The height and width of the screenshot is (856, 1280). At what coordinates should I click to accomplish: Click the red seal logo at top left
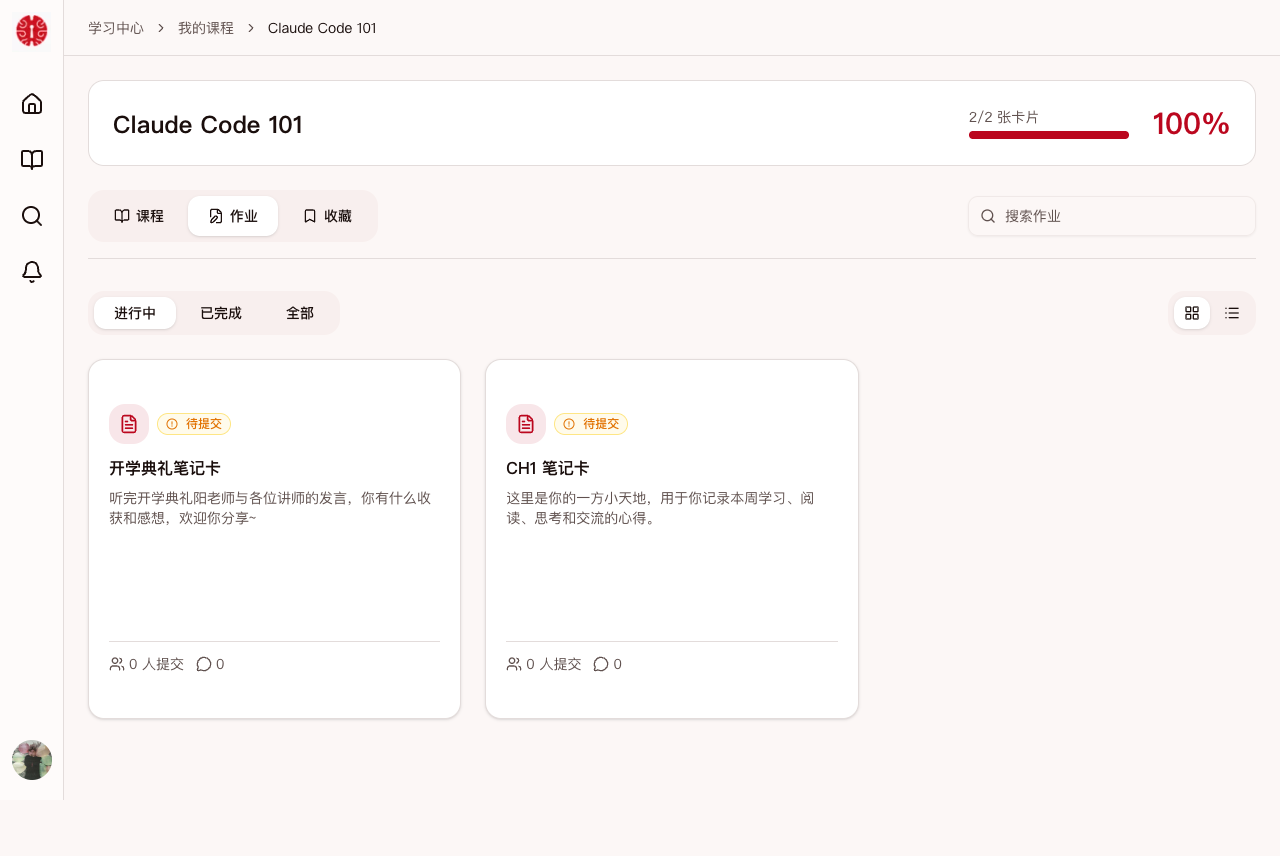pyautogui.click(x=31, y=30)
